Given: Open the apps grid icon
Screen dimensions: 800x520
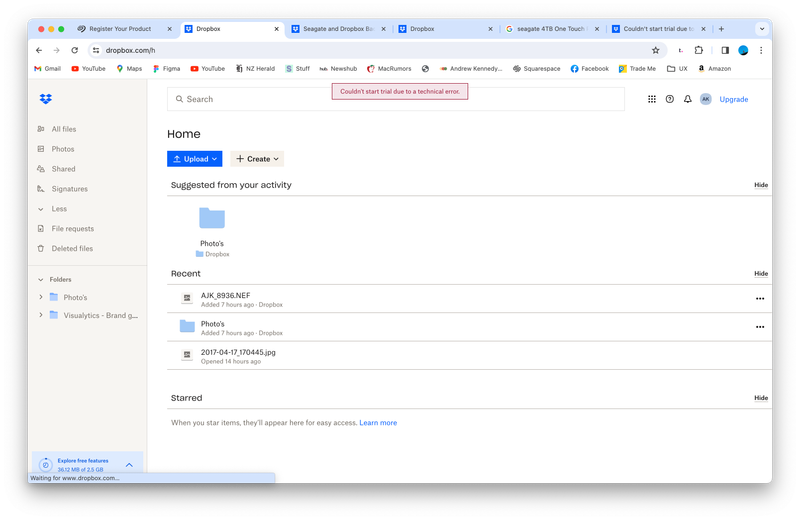Looking at the screenshot, I should [x=652, y=99].
